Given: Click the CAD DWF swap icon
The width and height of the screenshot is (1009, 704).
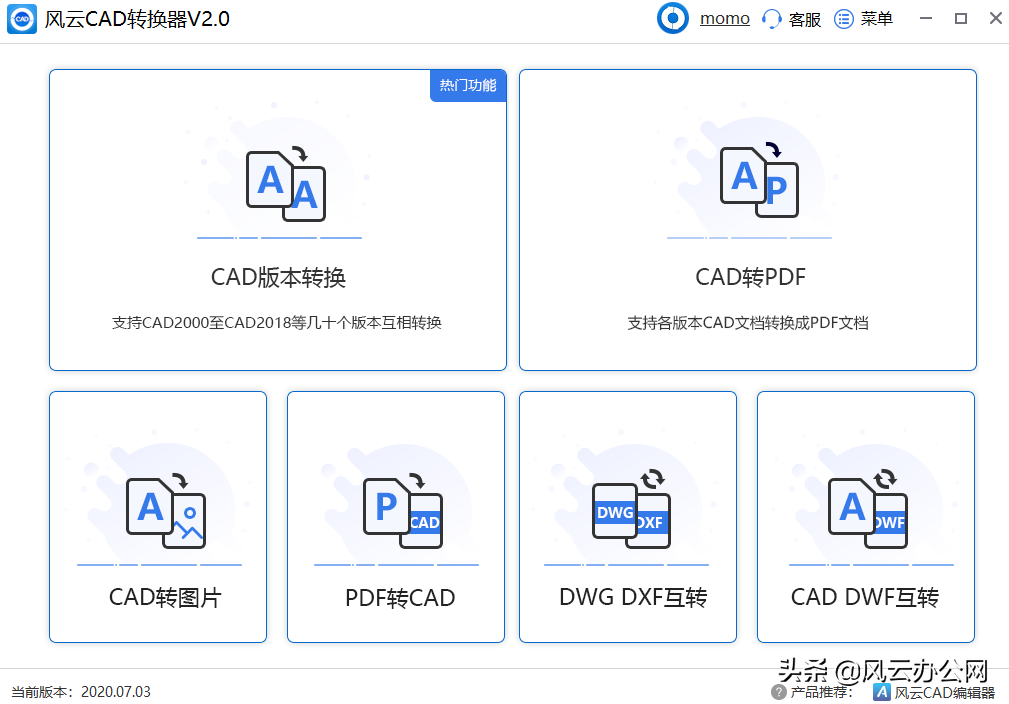Looking at the screenshot, I should tap(868, 510).
